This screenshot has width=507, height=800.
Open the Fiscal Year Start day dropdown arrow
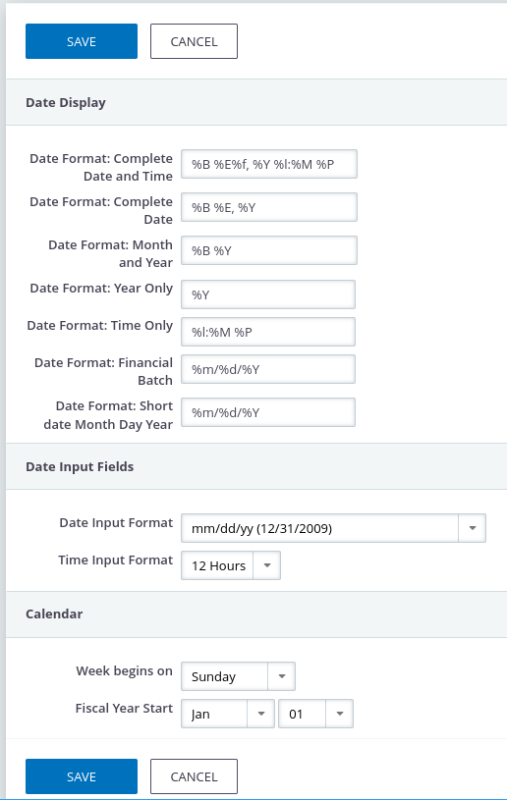tap(340, 714)
